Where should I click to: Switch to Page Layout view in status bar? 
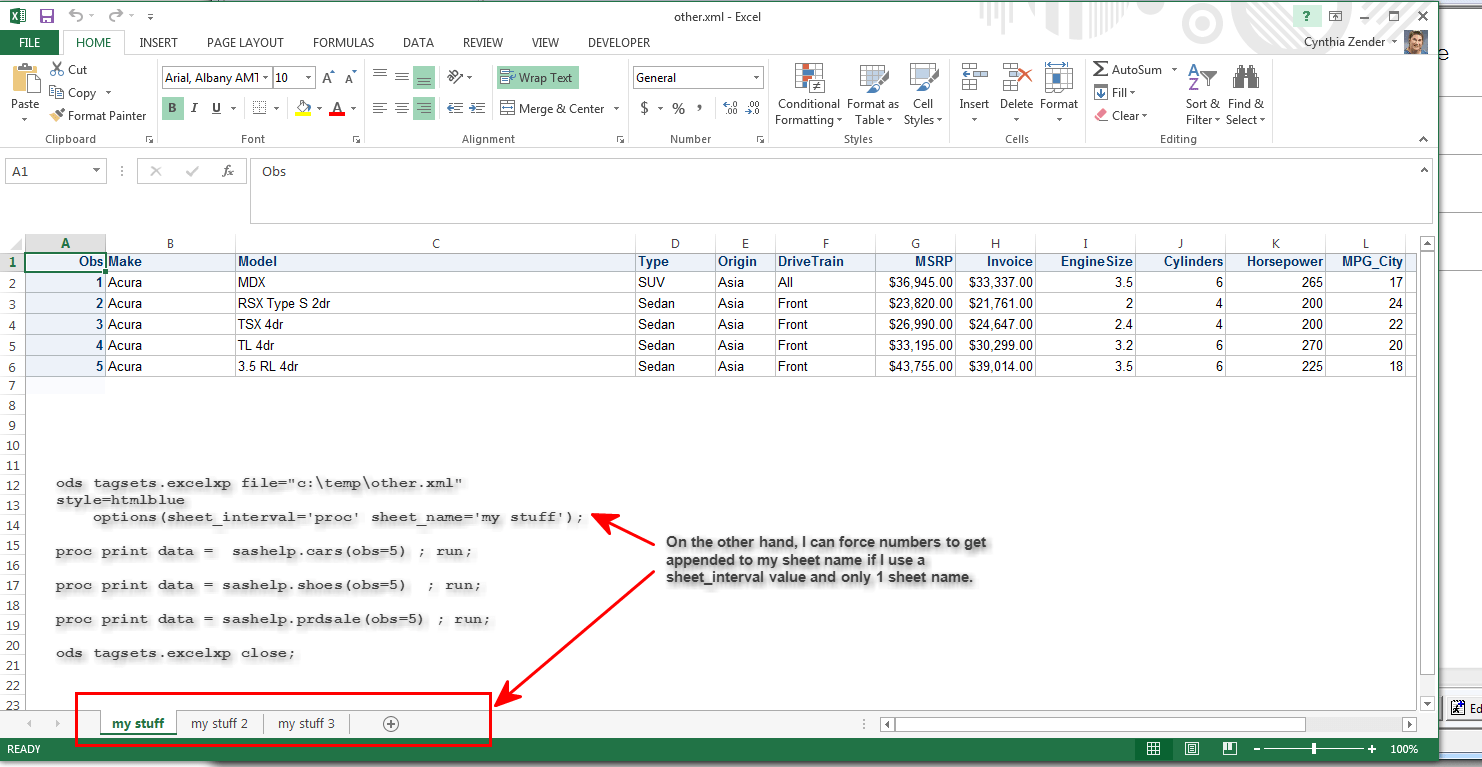click(1191, 748)
